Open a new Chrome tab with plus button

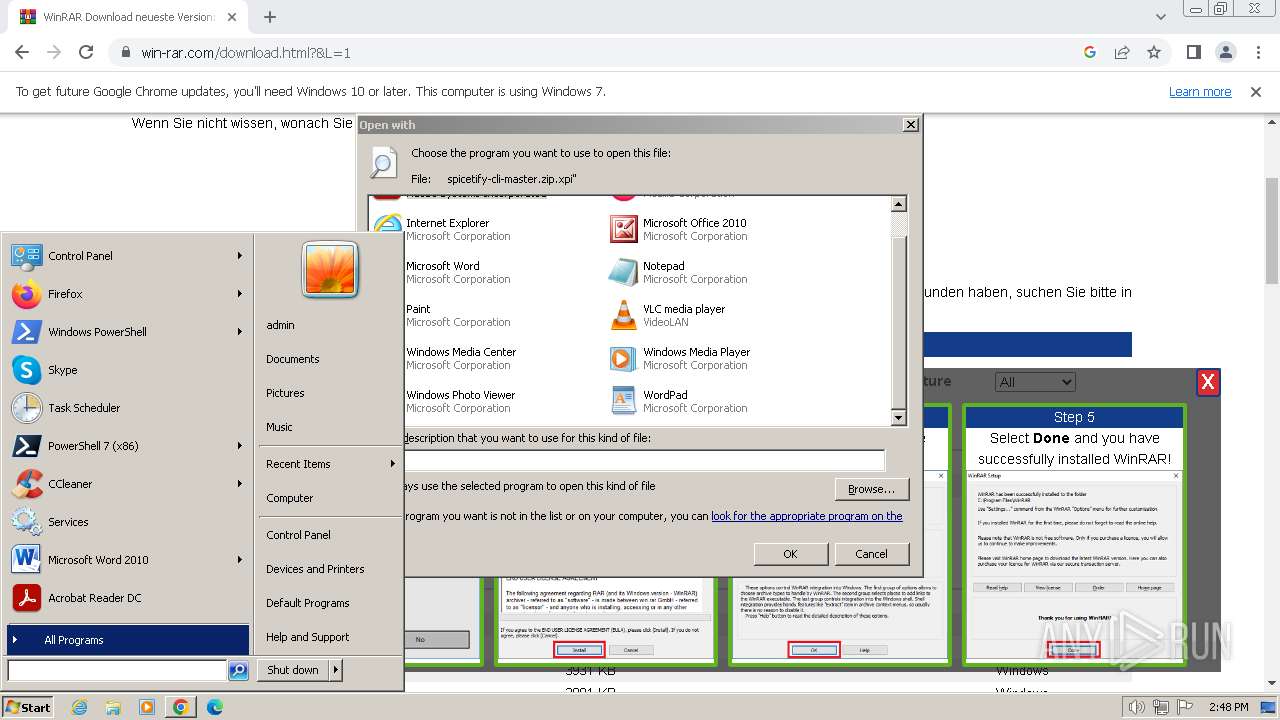pos(269,17)
